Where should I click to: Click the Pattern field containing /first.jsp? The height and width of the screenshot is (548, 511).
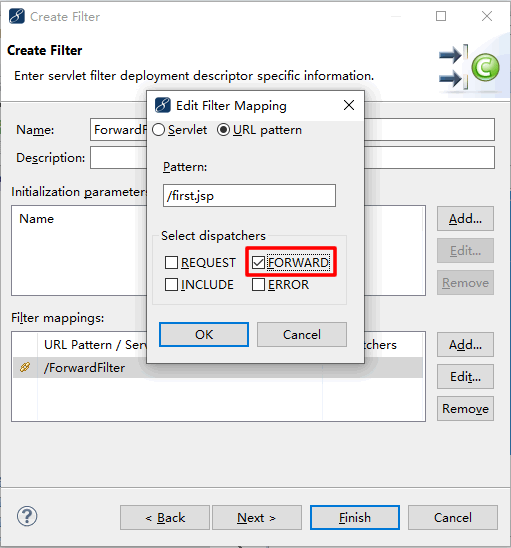pos(249,195)
